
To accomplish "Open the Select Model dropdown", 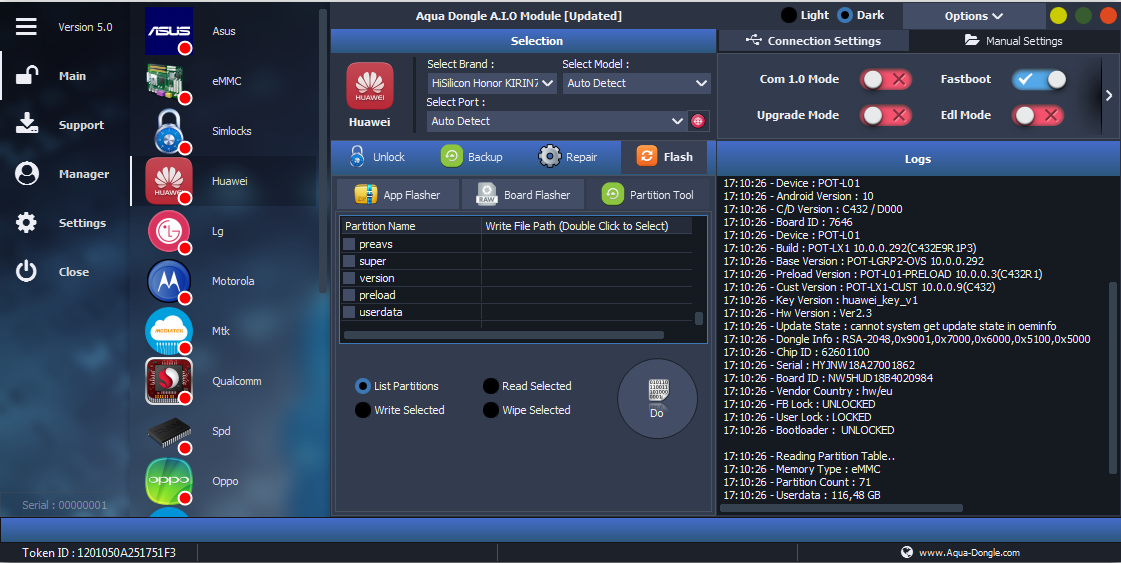I will [x=636, y=83].
